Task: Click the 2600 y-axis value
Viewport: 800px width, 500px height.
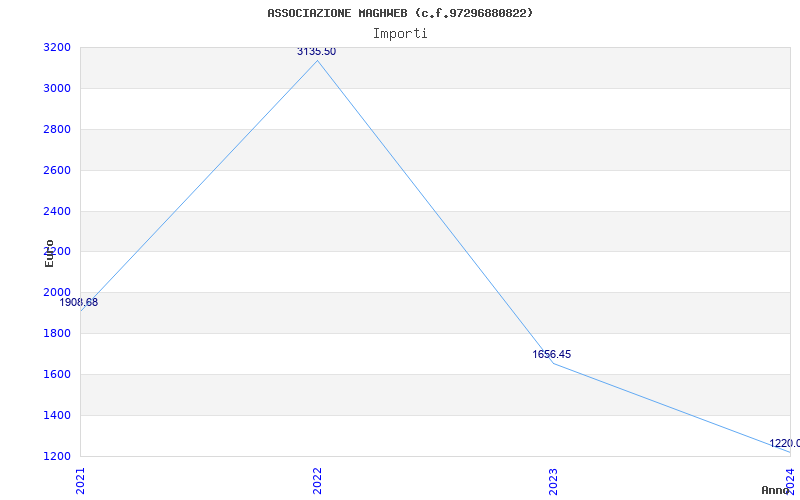Action: point(57,170)
